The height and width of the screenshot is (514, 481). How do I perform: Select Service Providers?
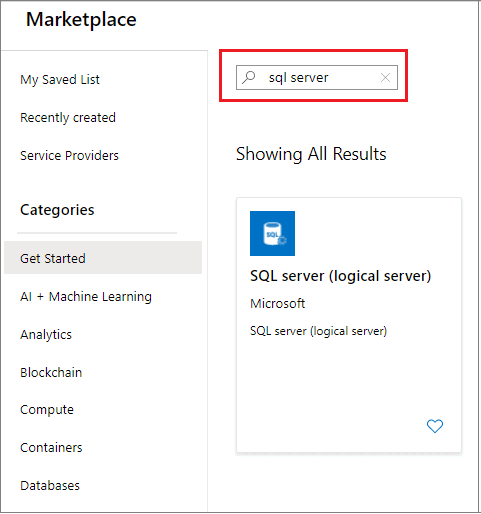point(69,155)
